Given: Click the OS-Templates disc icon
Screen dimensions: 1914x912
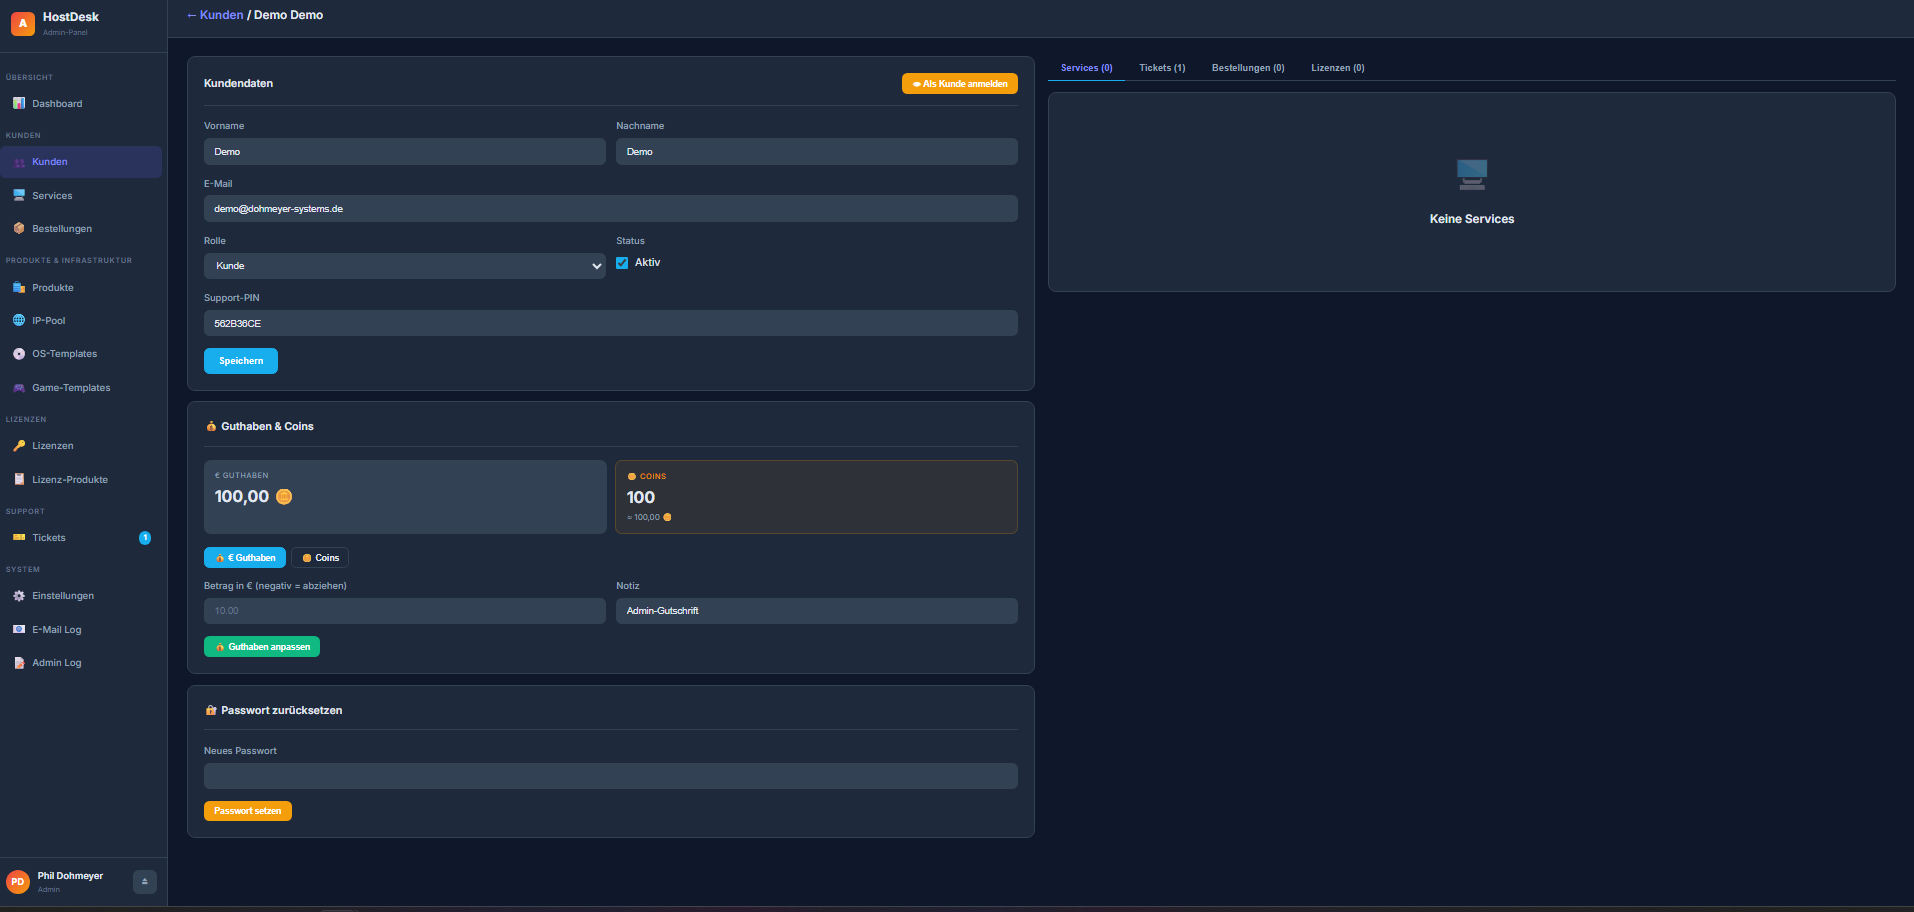Looking at the screenshot, I should (19, 354).
